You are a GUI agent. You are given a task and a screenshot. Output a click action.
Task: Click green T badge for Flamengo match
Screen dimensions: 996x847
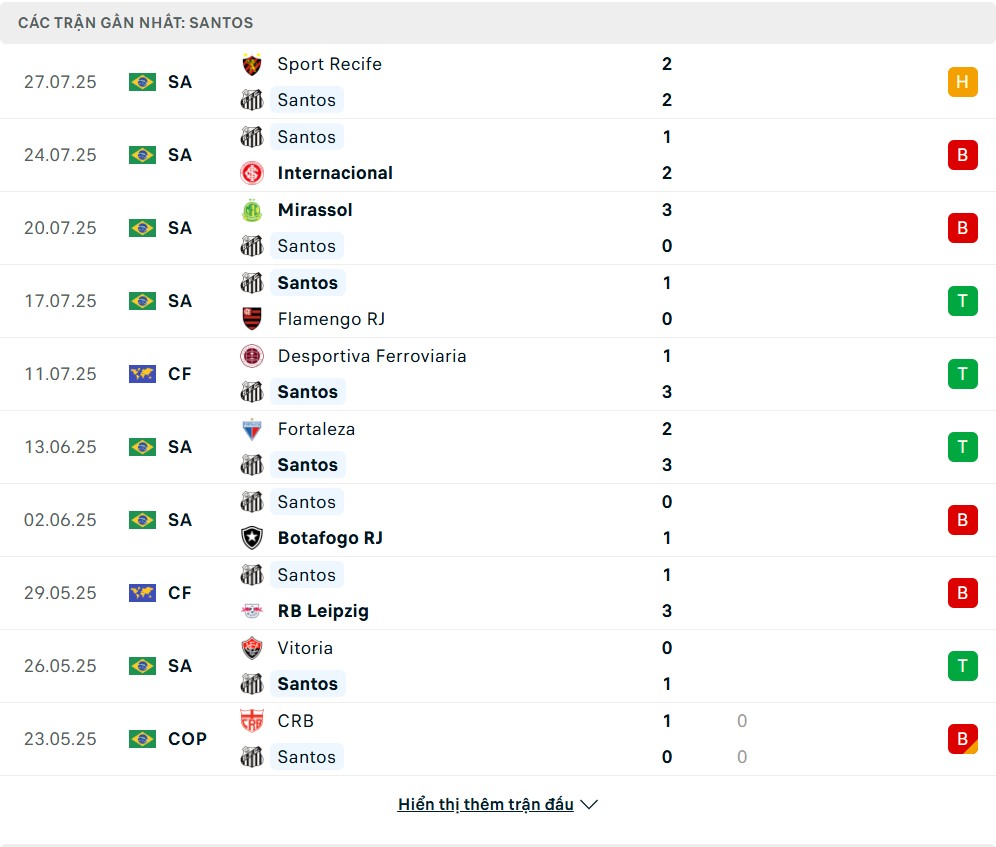point(962,301)
